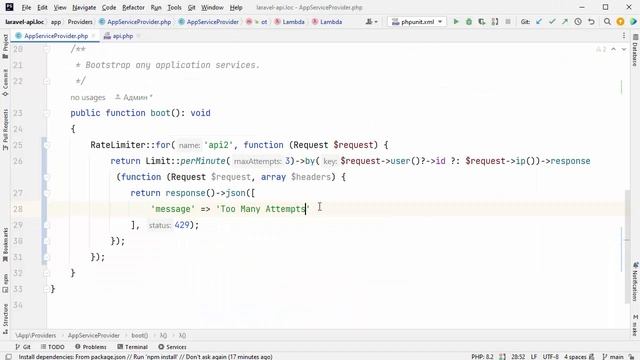The height and width of the screenshot is (360, 640).
Task: Open the main Git branch selector
Action: click(x=613, y=357)
